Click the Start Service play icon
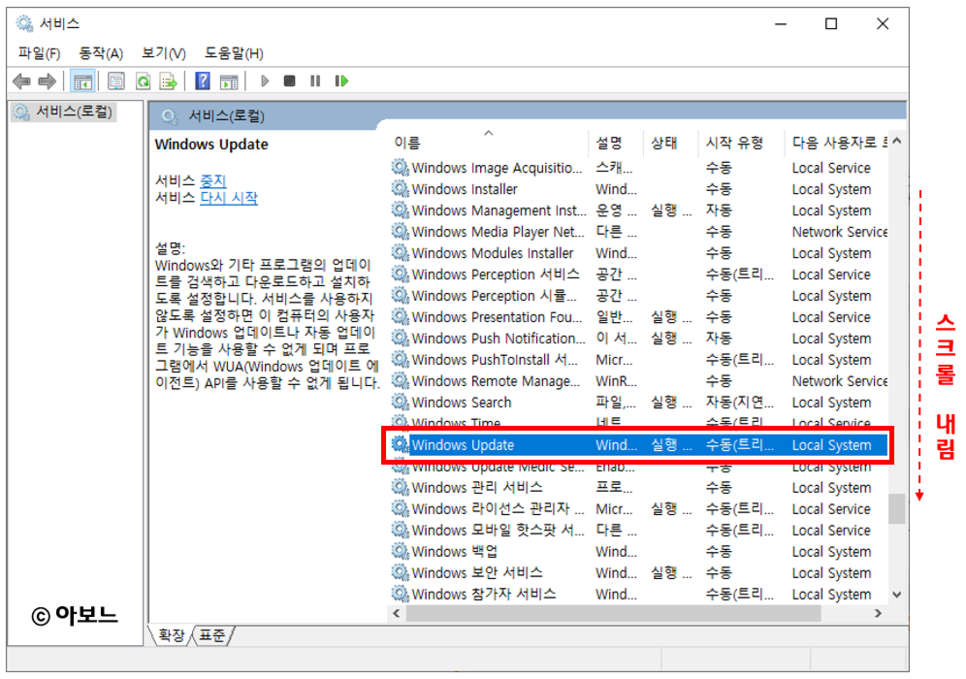Viewport: 966px width, 679px height. tap(265, 81)
